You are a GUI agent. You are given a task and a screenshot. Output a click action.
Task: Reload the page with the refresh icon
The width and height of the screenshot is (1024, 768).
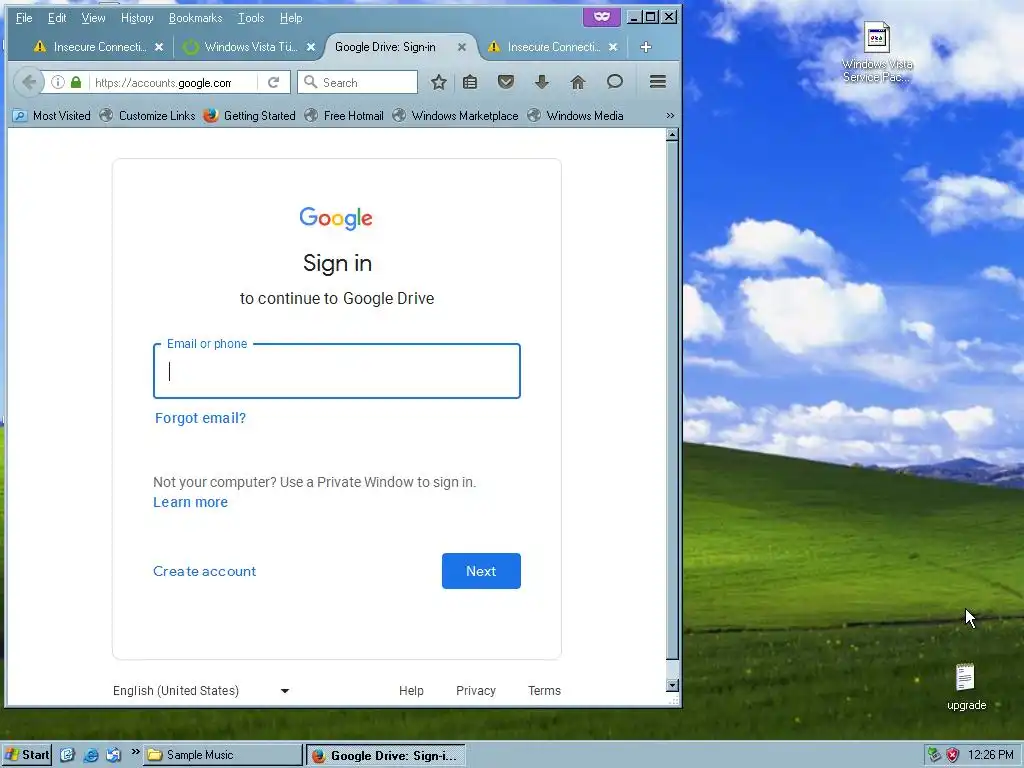tap(274, 82)
